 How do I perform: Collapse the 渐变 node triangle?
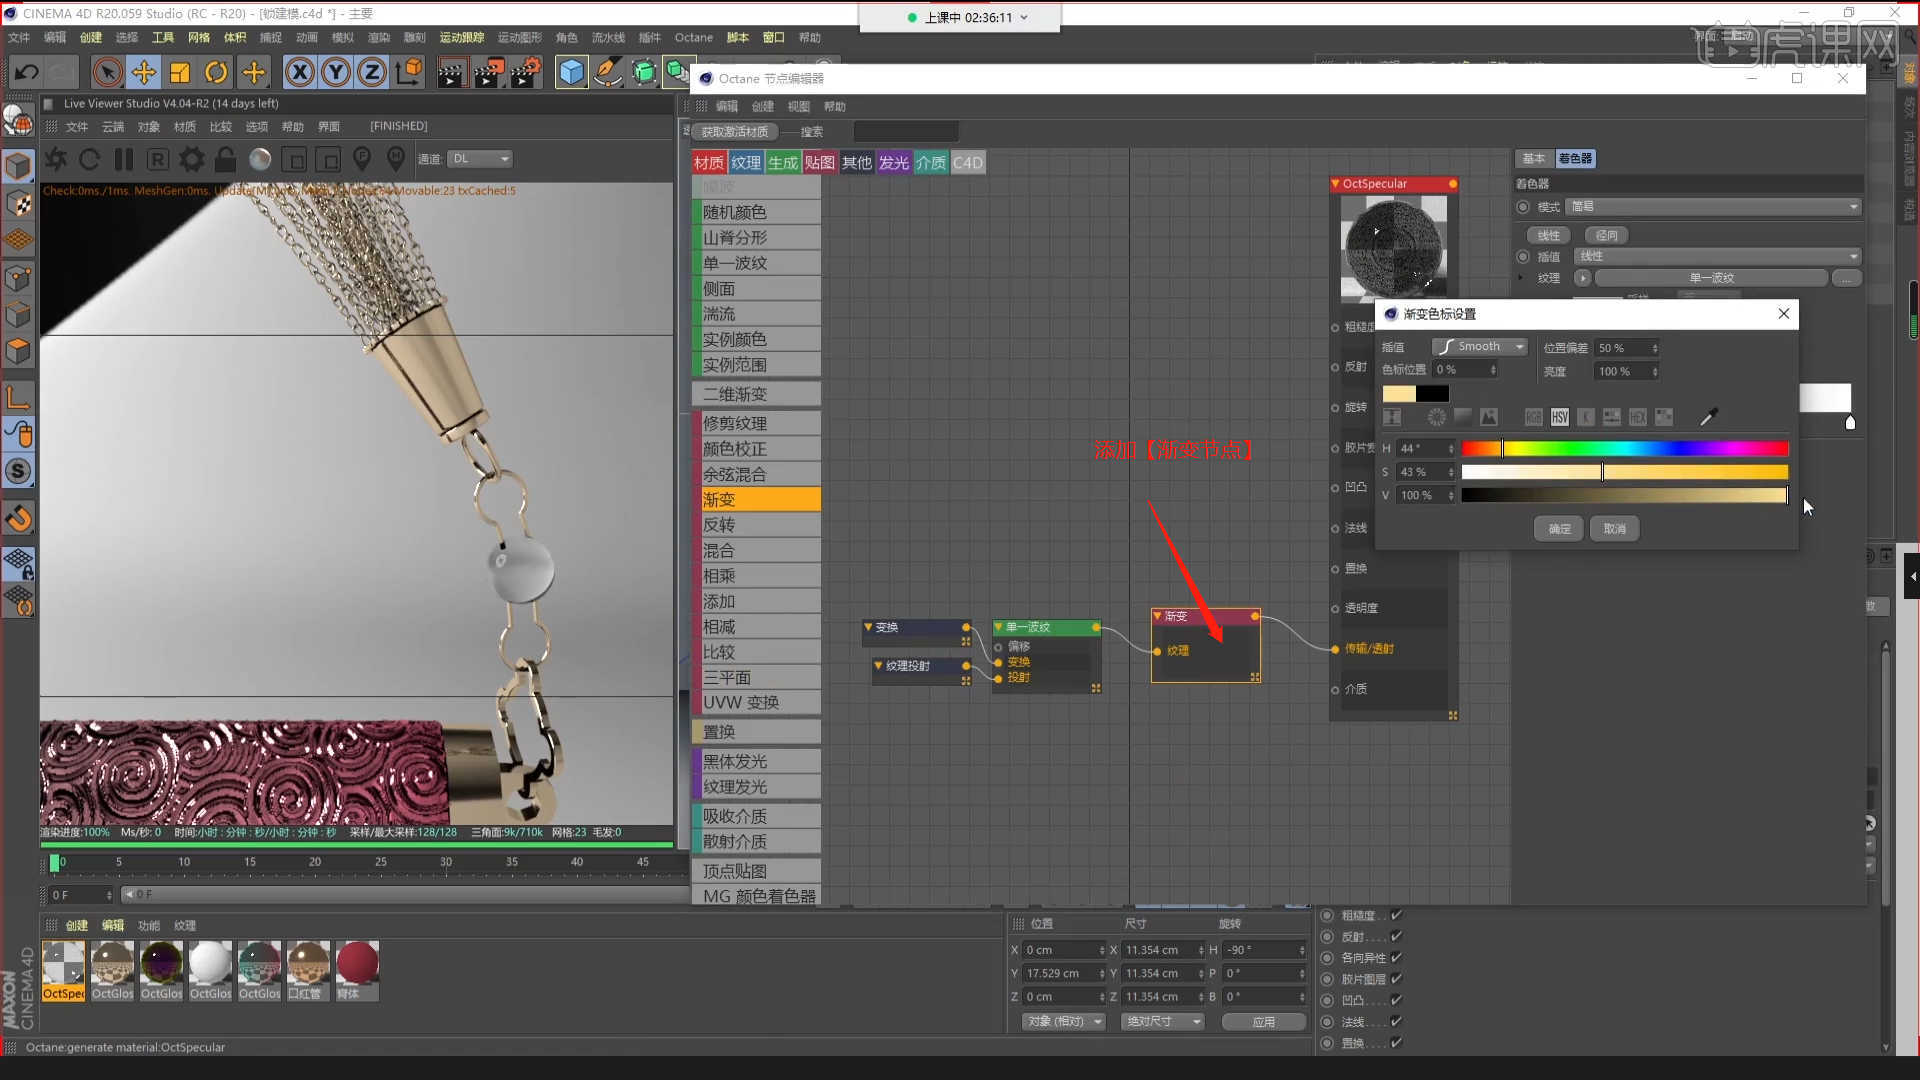(1157, 616)
